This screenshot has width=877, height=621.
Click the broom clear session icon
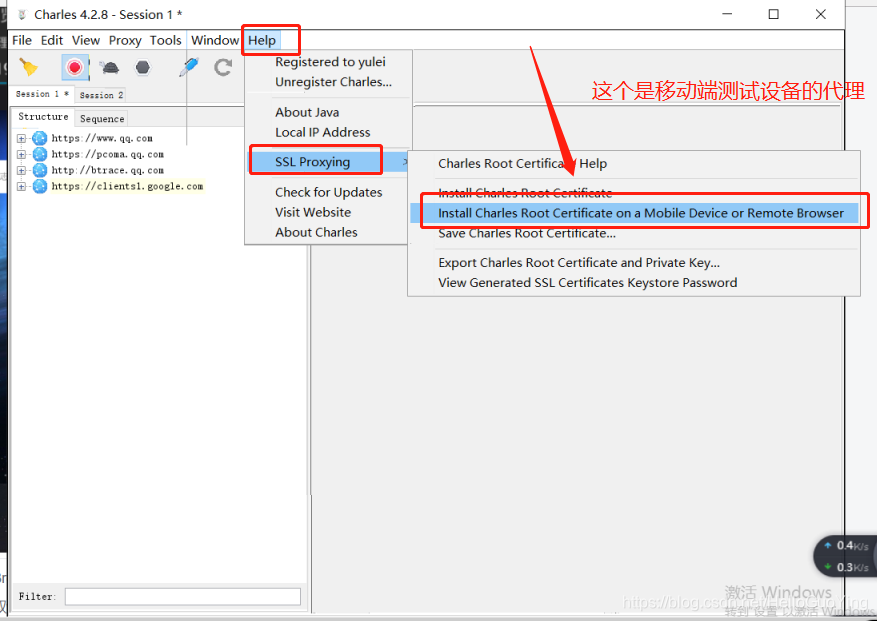coord(29,68)
